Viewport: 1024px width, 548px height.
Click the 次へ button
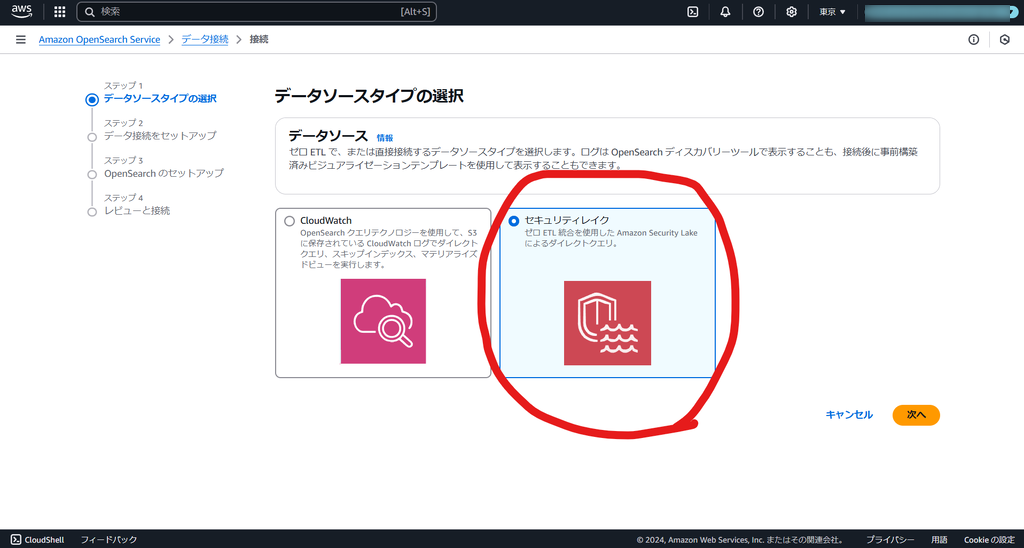916,415
